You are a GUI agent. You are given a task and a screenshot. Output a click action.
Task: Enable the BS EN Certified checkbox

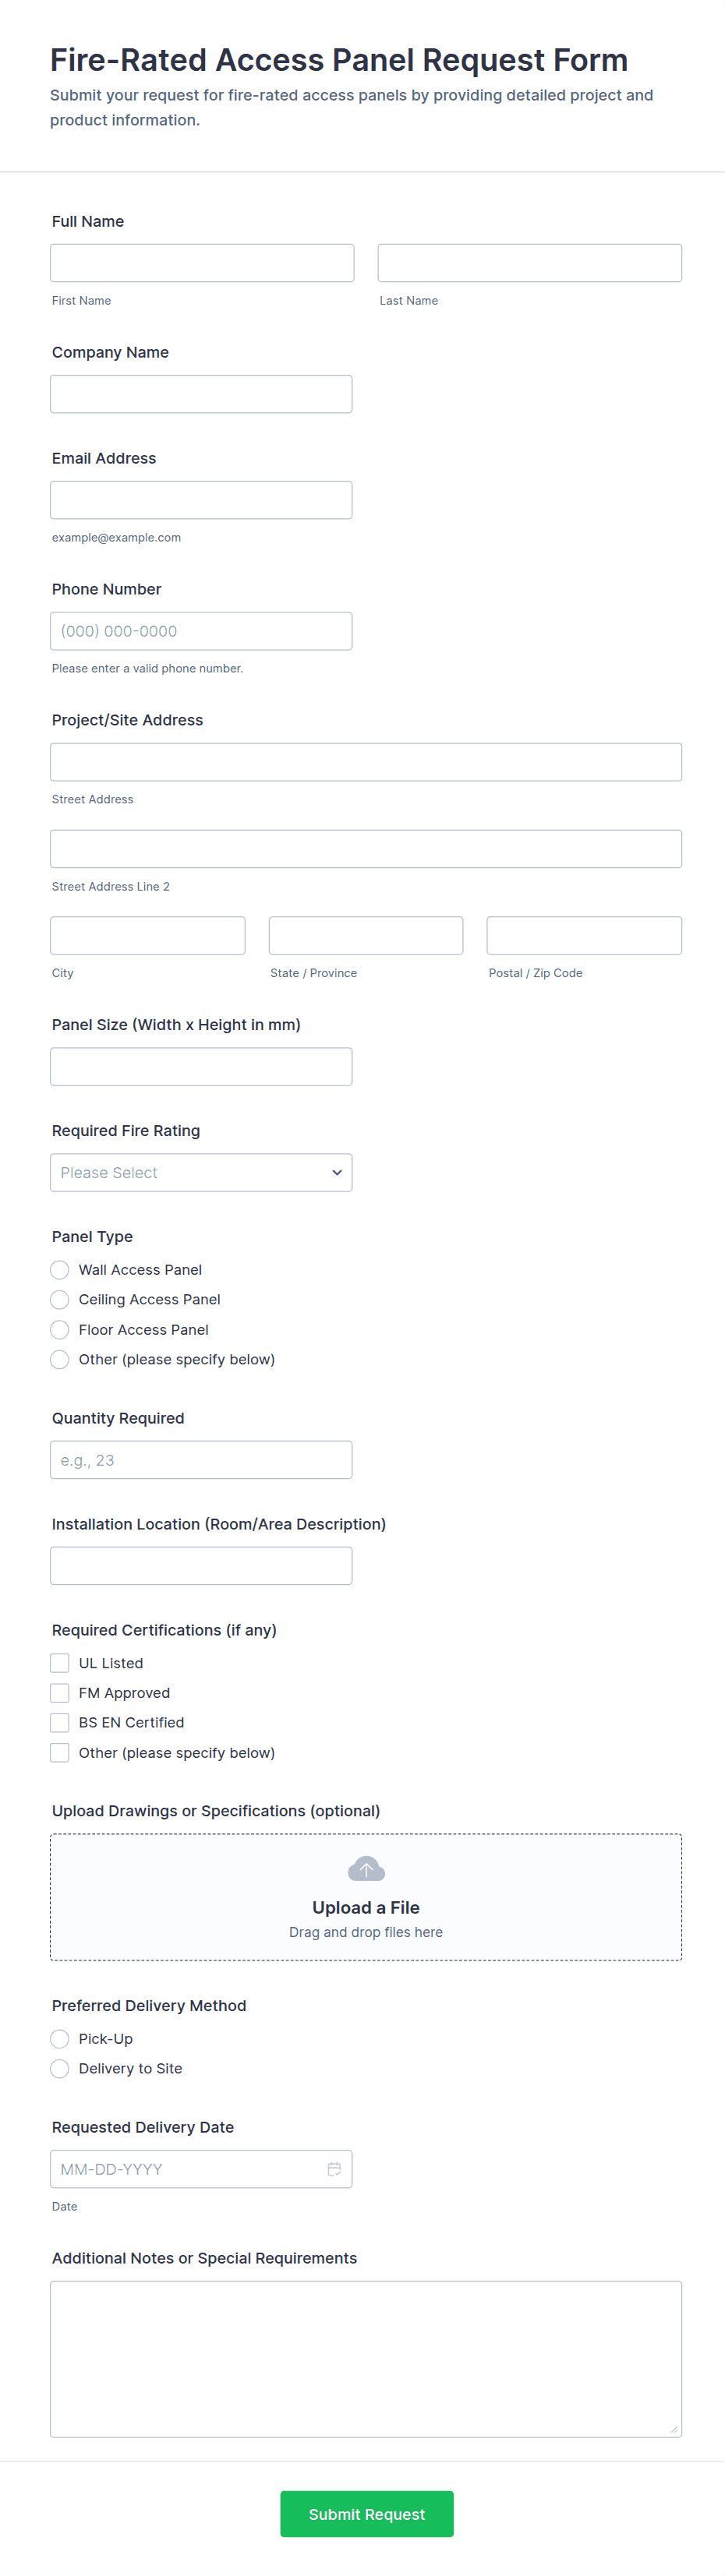click(60, 1722)
